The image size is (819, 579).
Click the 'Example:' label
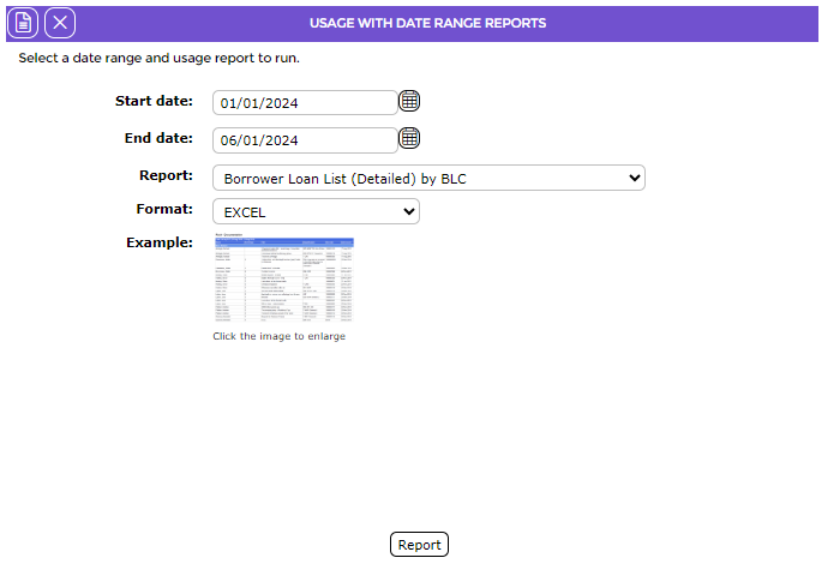[x=160, y=243]
